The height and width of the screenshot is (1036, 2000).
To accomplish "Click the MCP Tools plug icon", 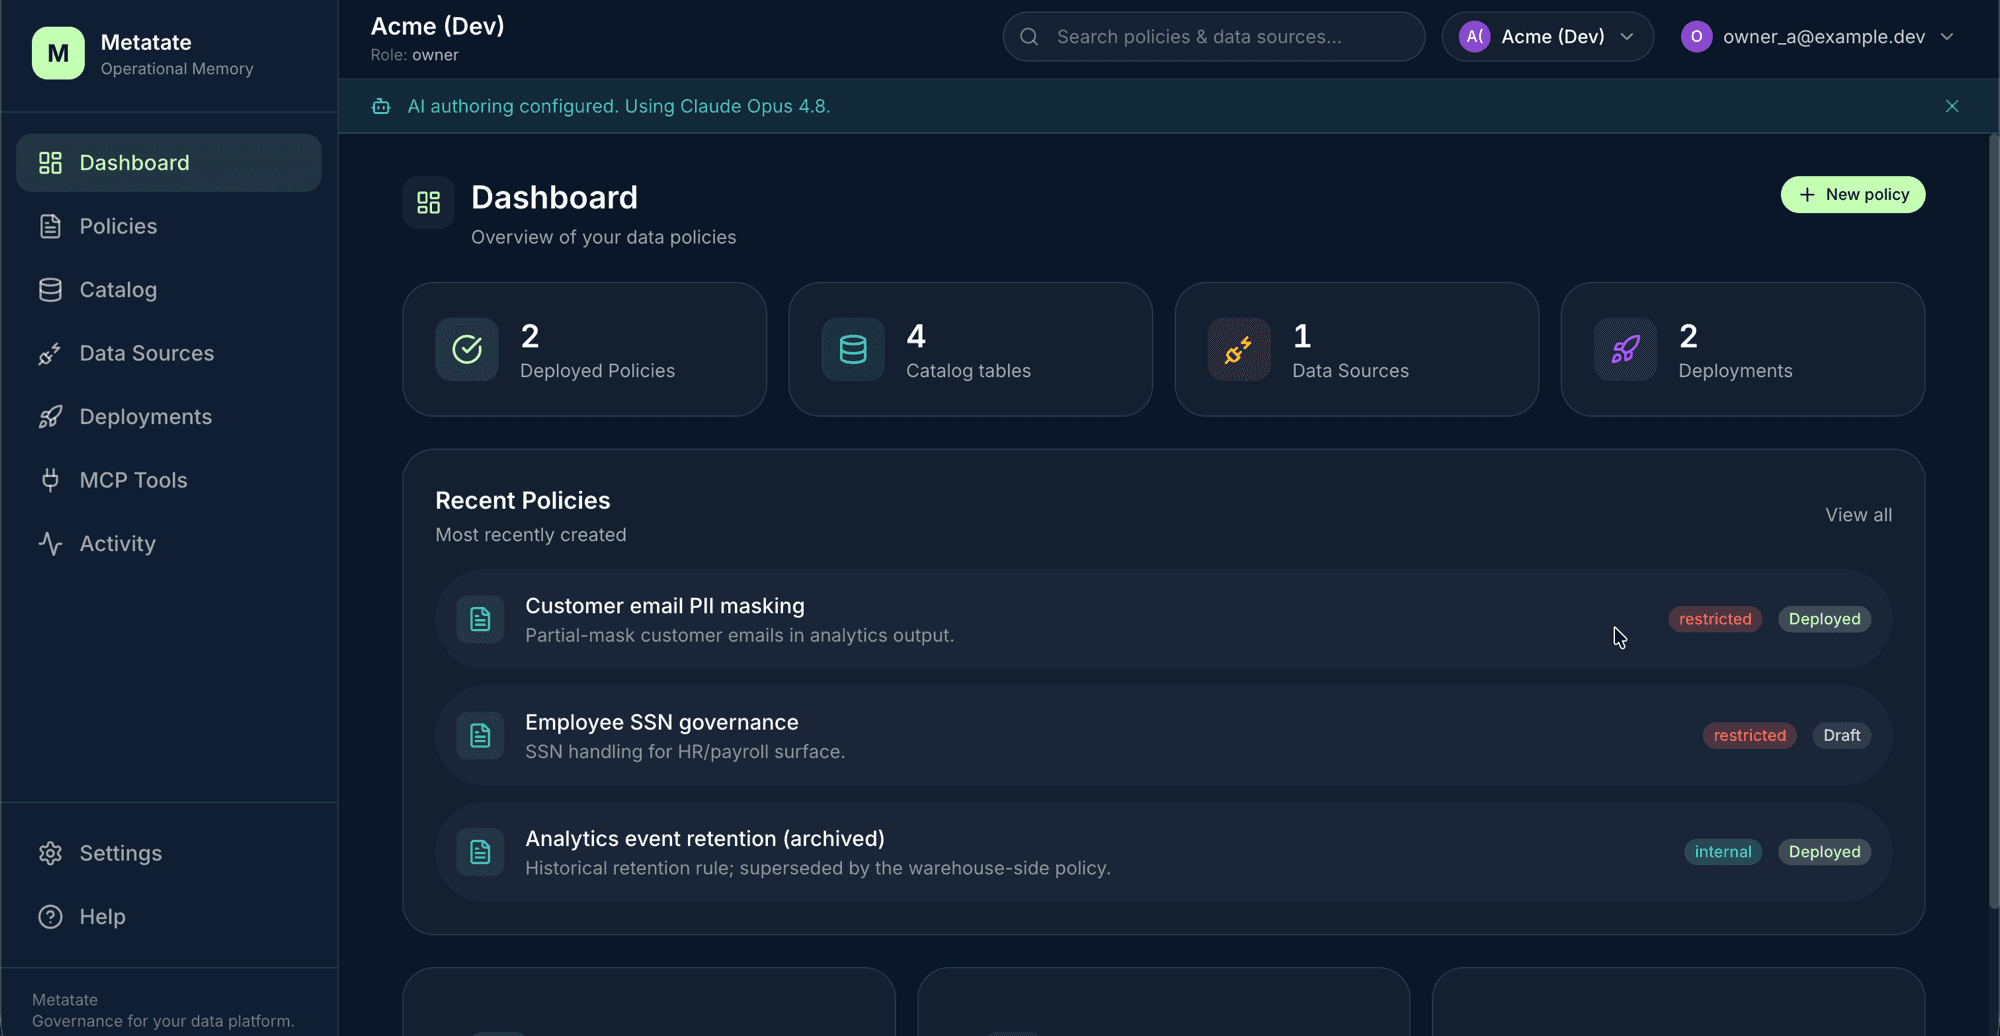I will click(x=50, y=480).
